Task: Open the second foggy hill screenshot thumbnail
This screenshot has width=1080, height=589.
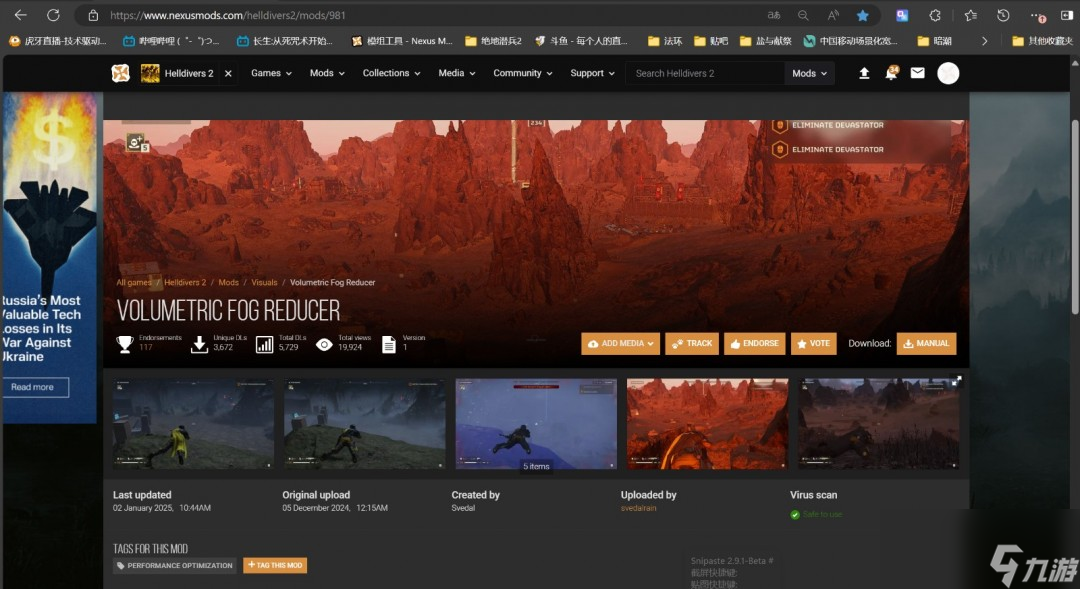Action: point(365,424)
